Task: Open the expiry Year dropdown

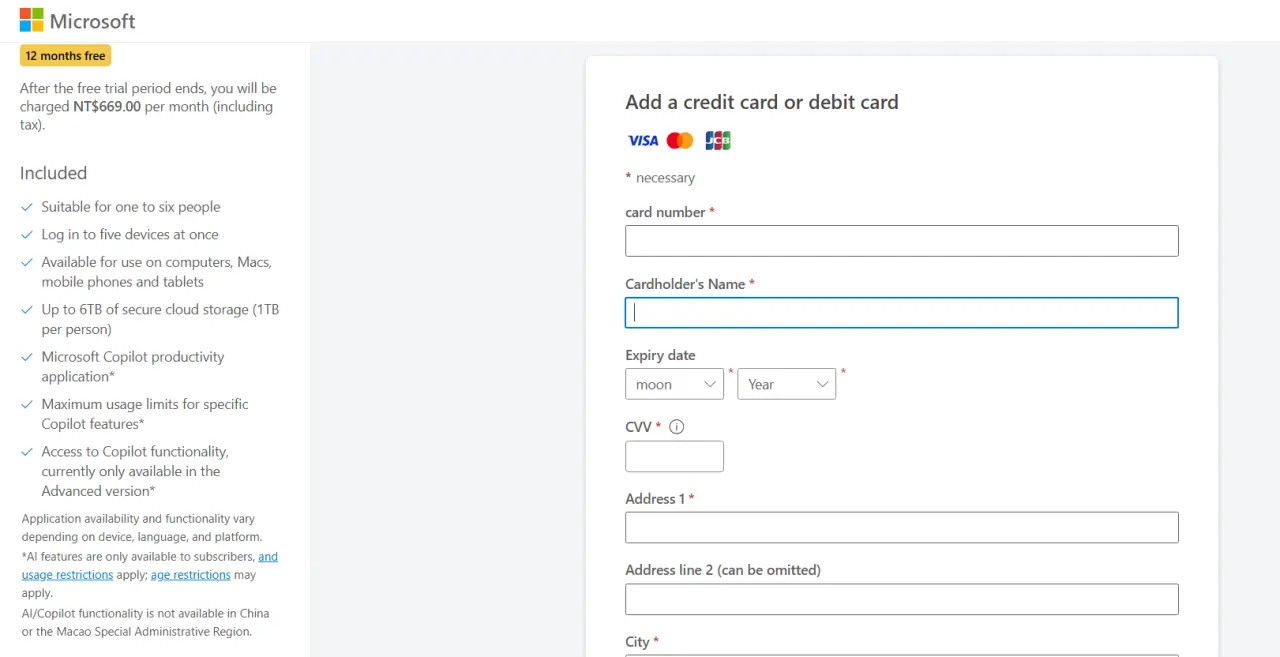Action: click(x=786, y=384)
